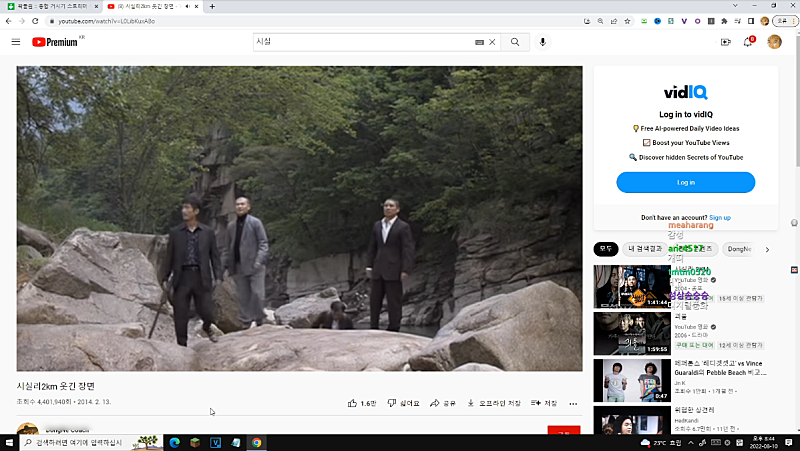Screen dimensions: 800x451
Task: Install page icon in address bar
Action: [x=587, y=21]
